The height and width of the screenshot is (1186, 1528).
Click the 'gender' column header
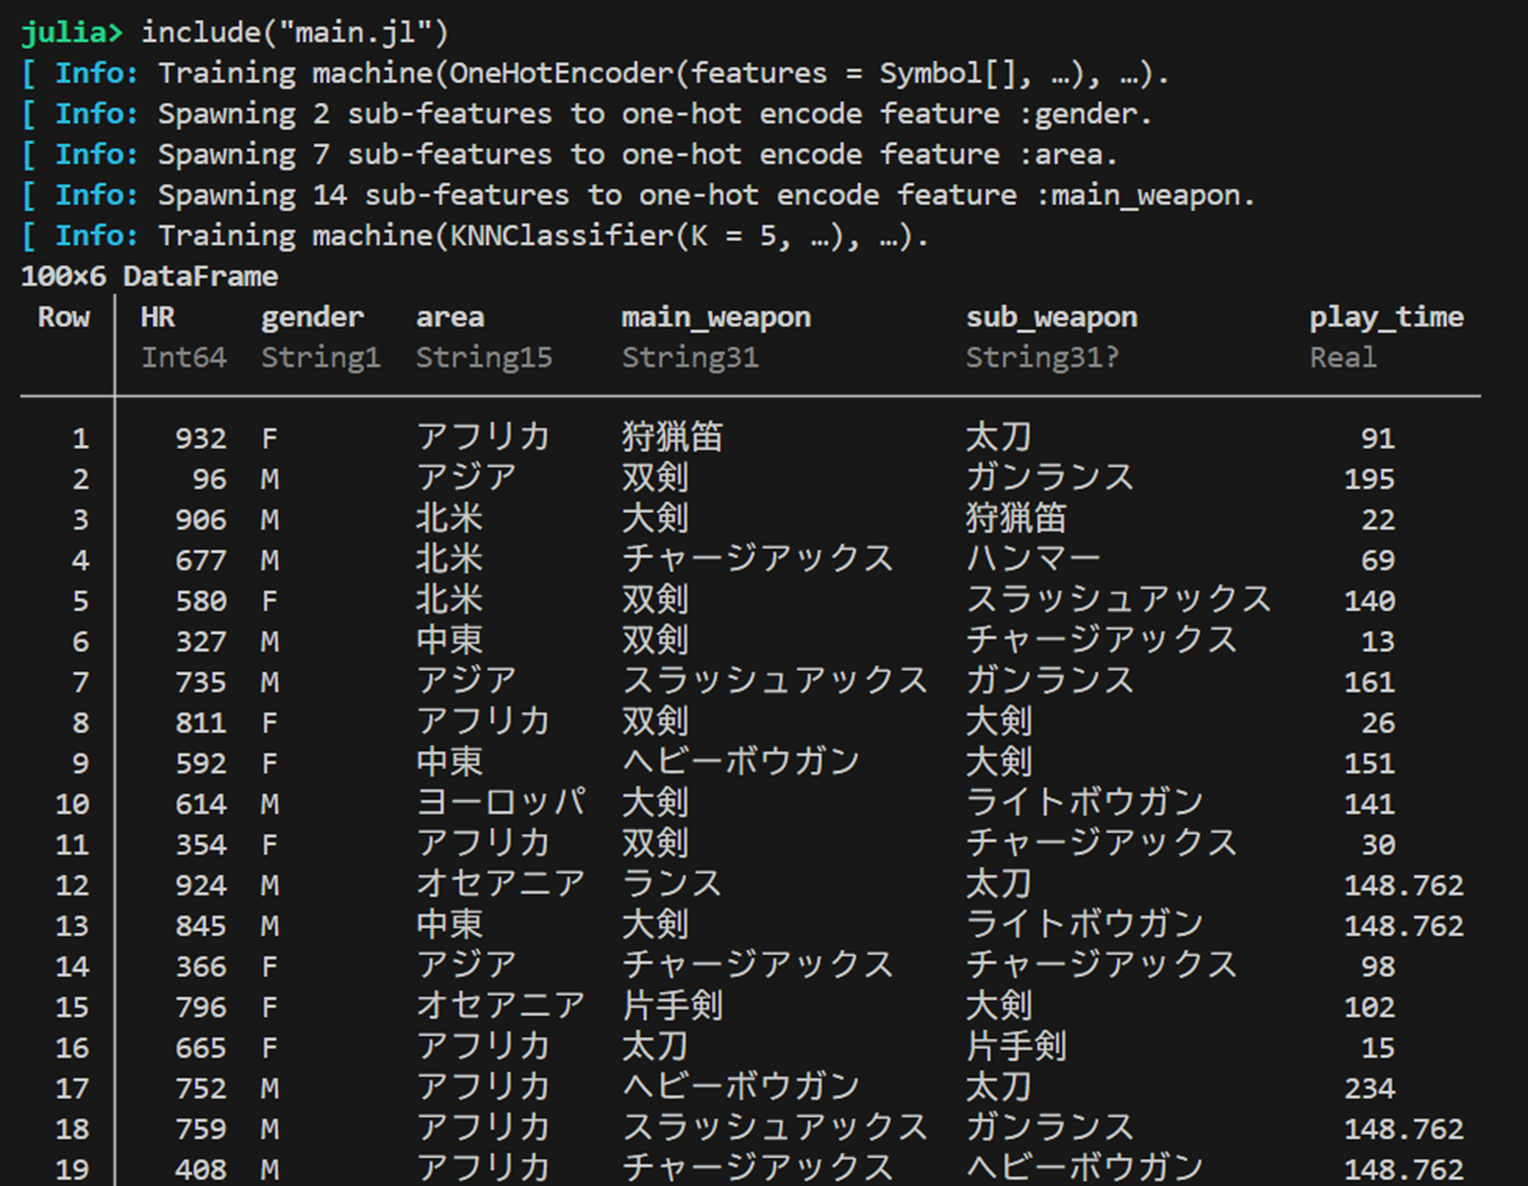[312, 319]
